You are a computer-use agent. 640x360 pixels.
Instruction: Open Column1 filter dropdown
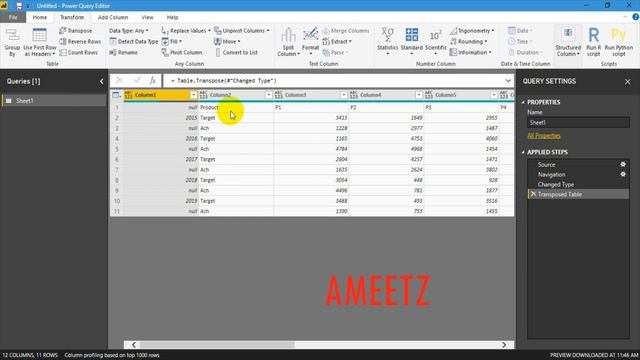[x=193, y=95]
